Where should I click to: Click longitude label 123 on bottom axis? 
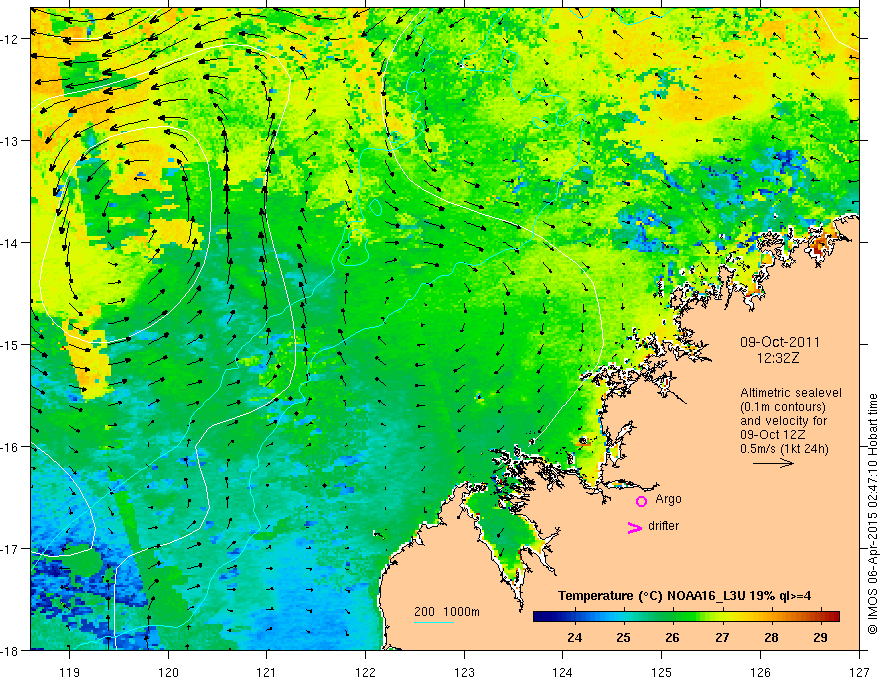pyautogui.click(x=464, y=672)
